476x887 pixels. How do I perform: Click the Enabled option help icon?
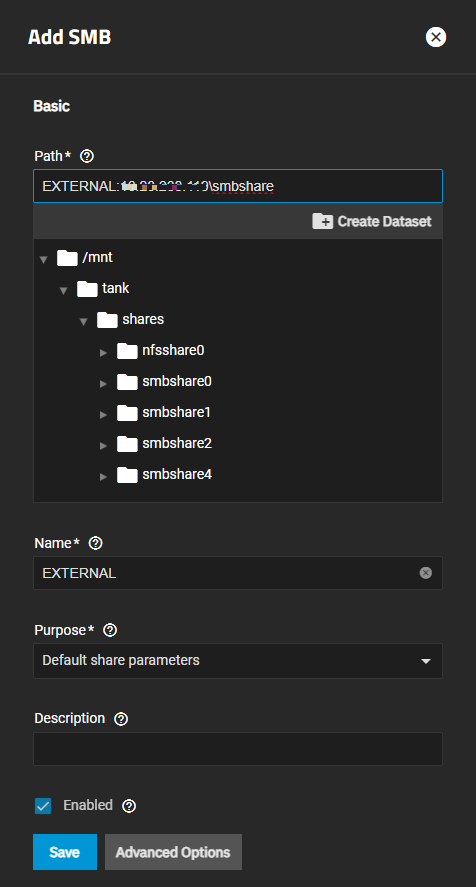coord(129,806)
